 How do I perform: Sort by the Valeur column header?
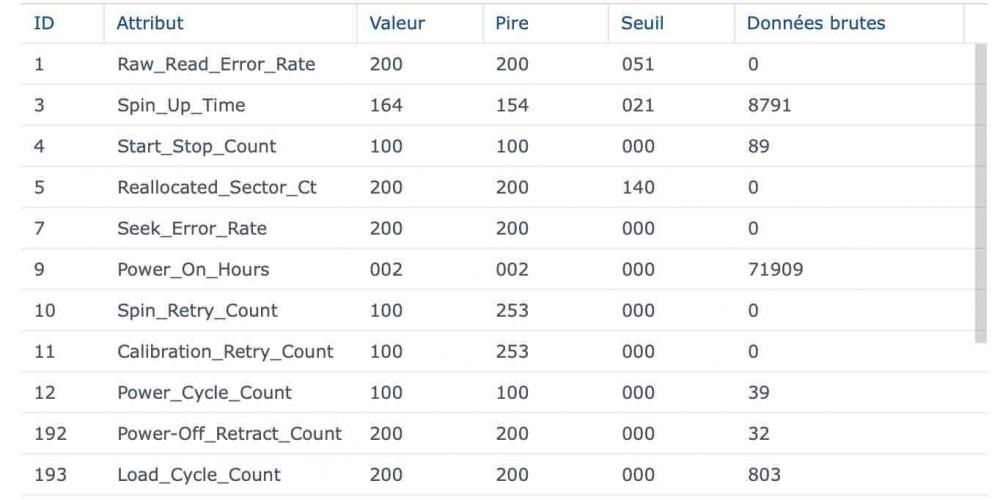pos(397,23)
